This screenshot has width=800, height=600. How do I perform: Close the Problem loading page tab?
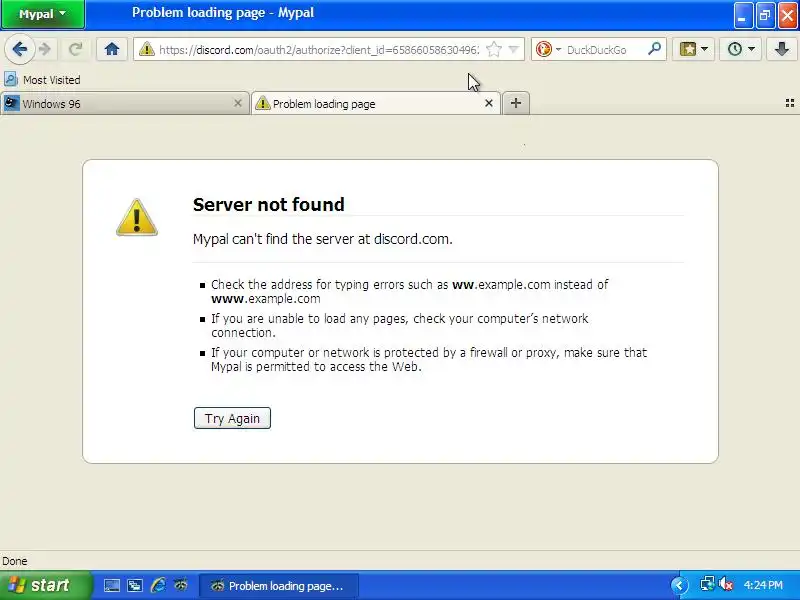pos(489,104)
